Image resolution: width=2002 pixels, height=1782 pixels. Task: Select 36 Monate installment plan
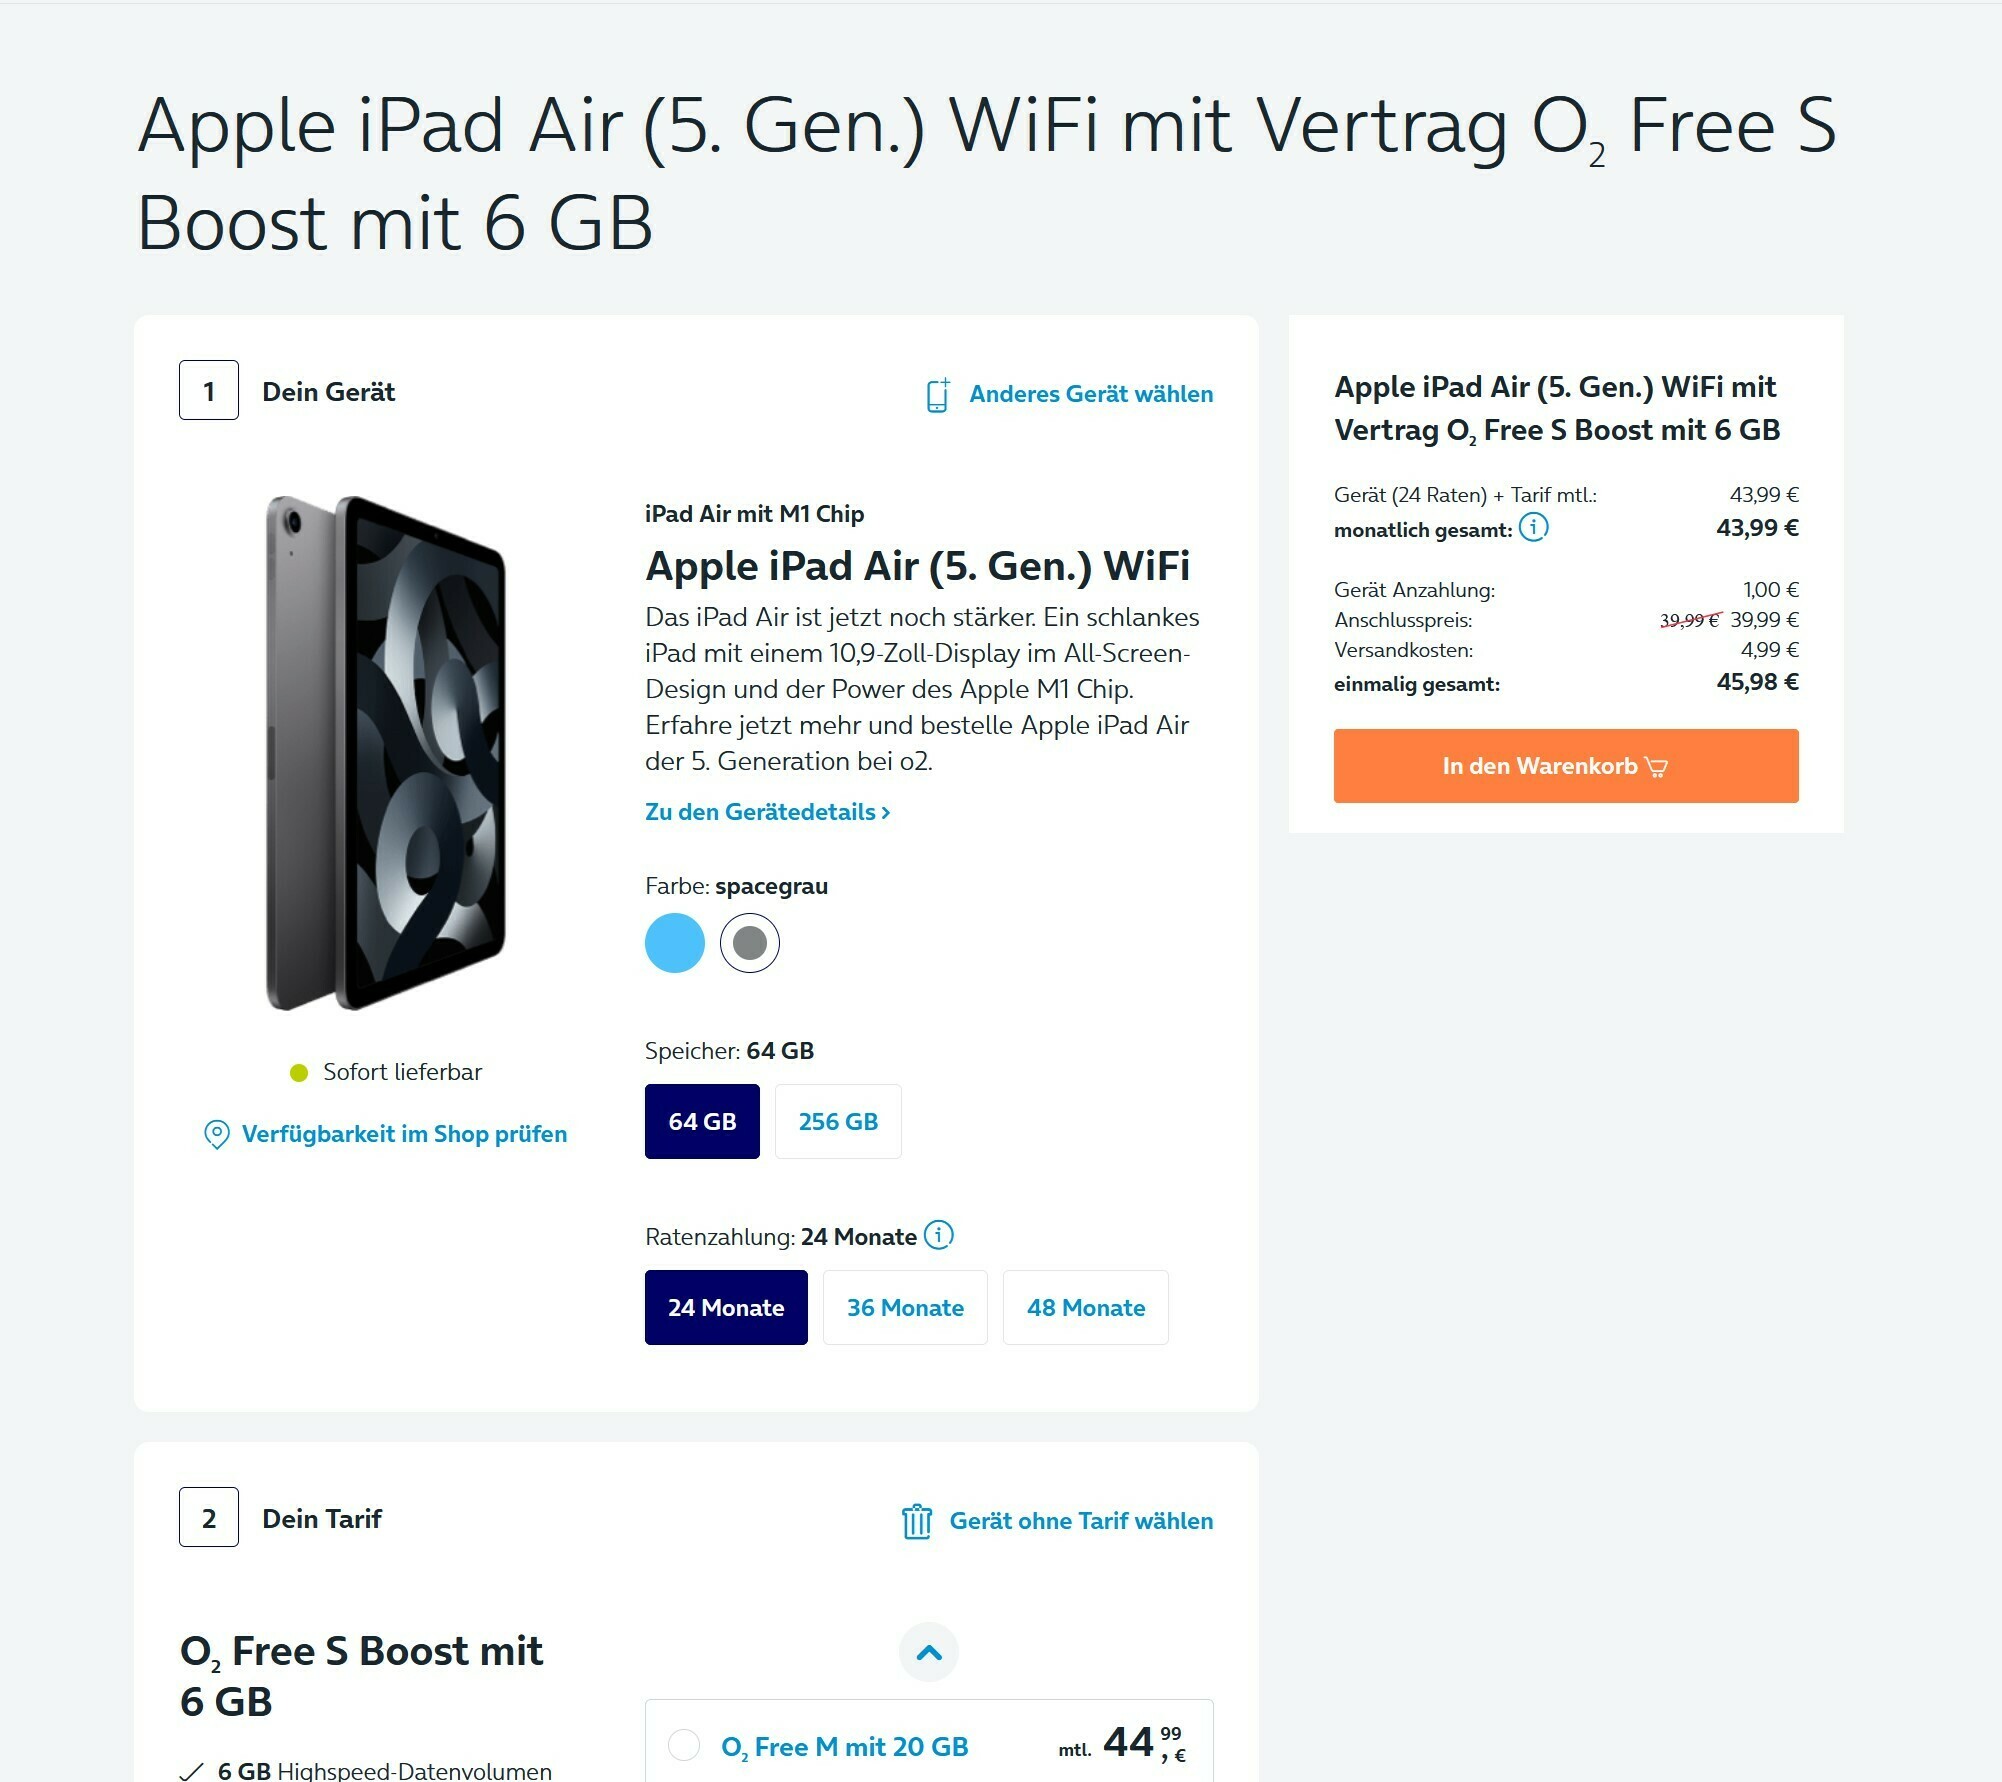[x=905, y=1307]
